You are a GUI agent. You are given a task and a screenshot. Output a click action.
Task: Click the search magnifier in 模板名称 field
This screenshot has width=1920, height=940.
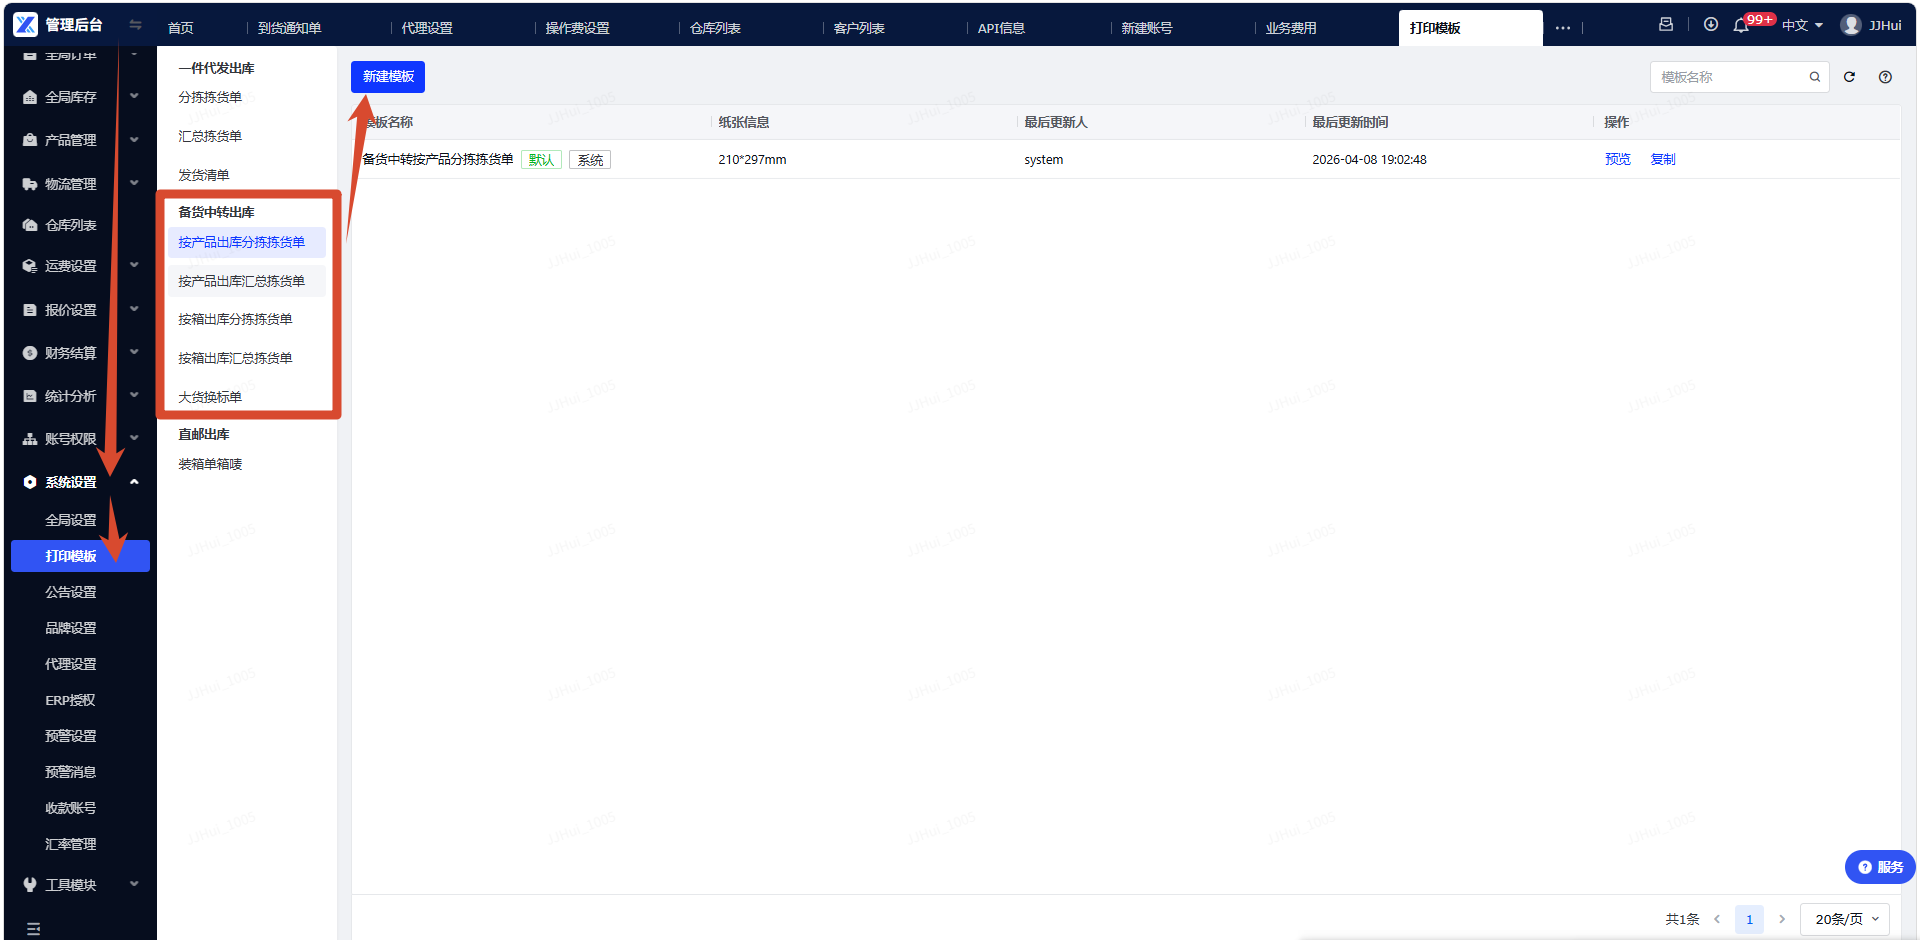click(1815, 77)
